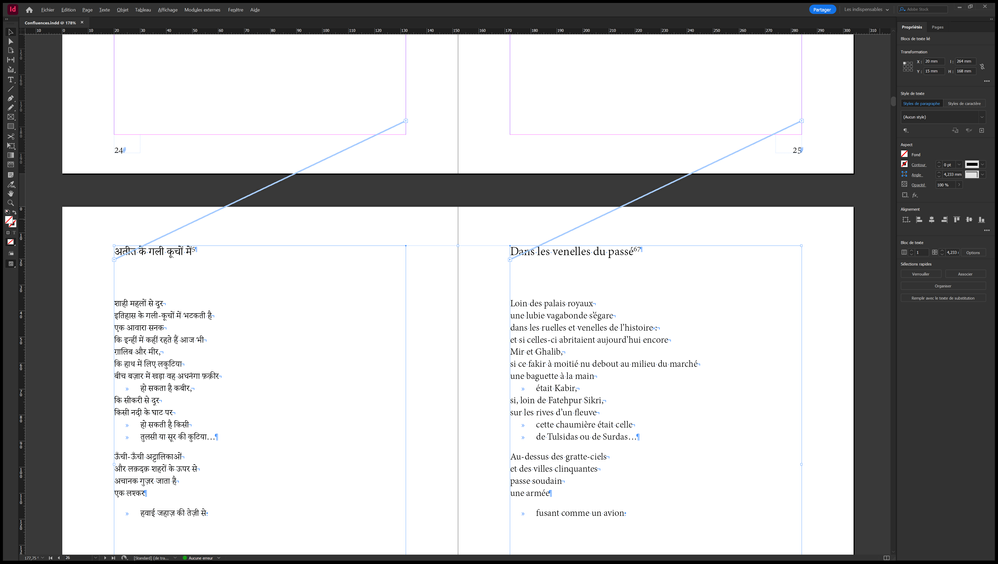Click the Associer button

[x=965, y=274]
